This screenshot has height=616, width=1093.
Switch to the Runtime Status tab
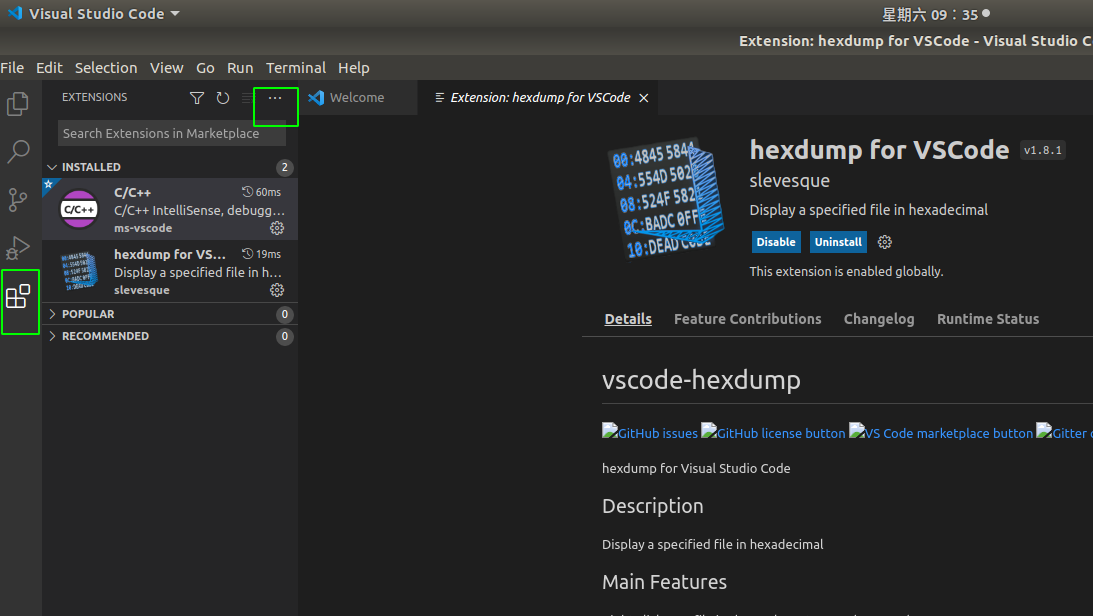(988, 319)
